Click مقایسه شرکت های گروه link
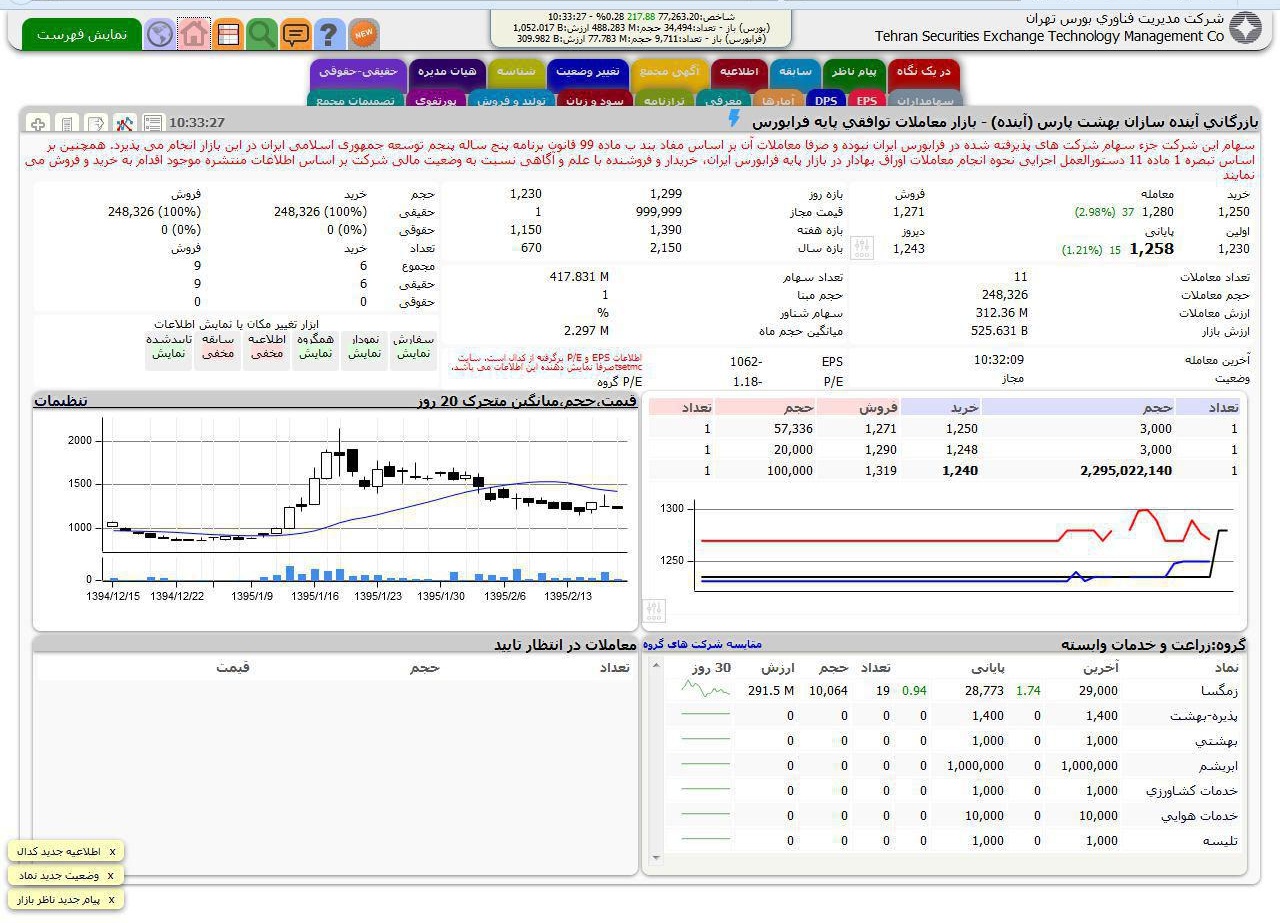Screen dimensions: 1280x923 [x=702, y=644]
